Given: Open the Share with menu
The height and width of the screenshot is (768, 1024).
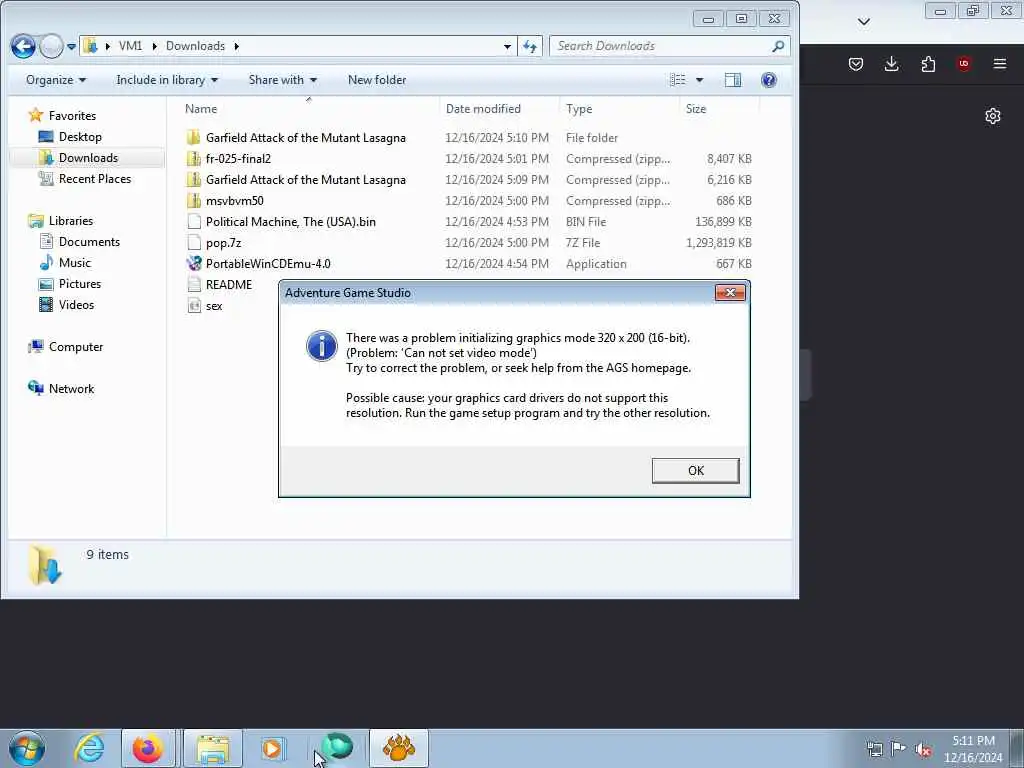Looking at the screenshot, I should click(282, 80).
